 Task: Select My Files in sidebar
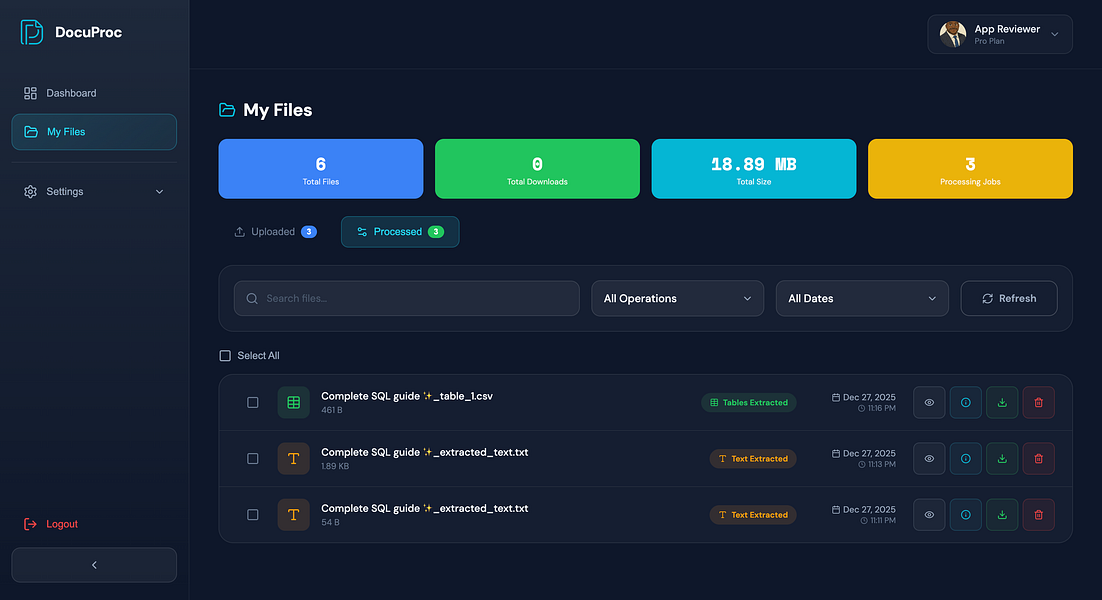[x=94, y=132]
